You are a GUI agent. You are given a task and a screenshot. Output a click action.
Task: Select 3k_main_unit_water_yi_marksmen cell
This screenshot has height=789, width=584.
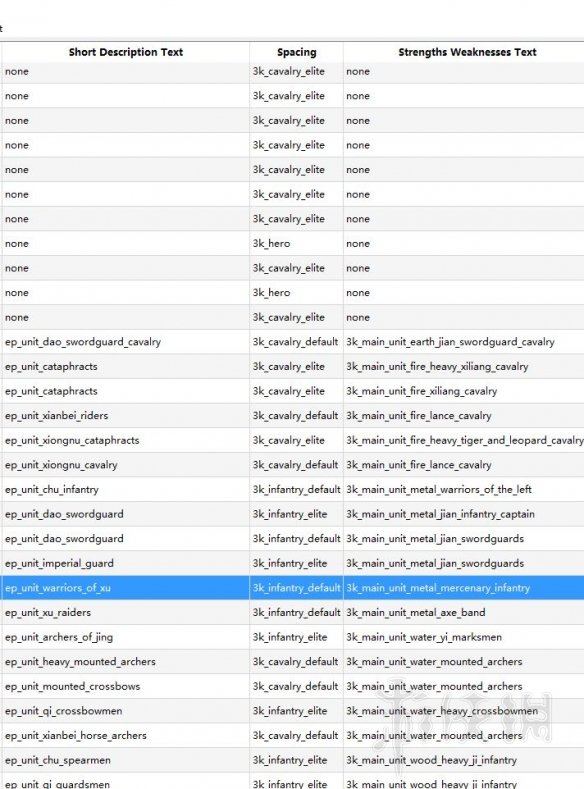464,637
